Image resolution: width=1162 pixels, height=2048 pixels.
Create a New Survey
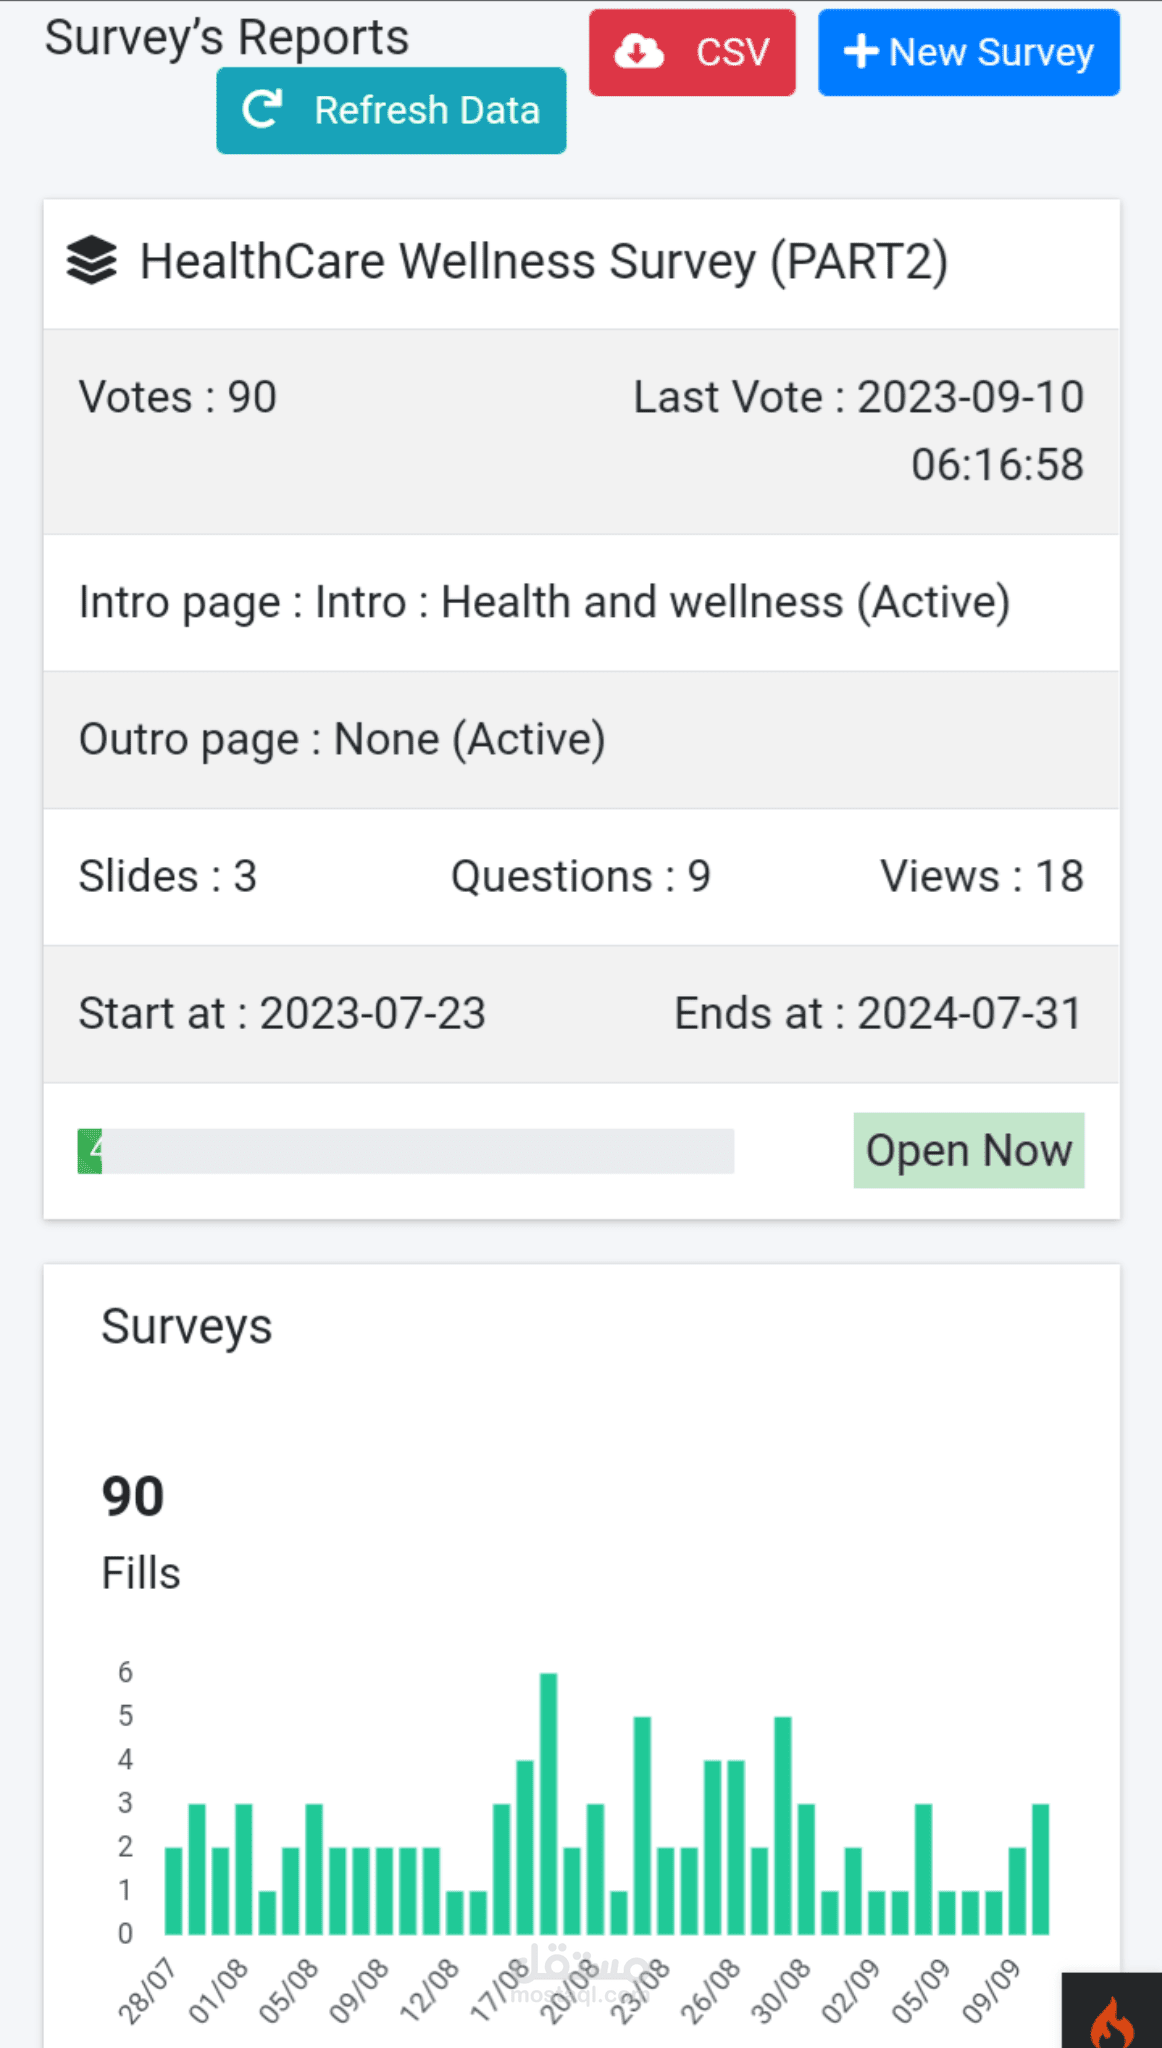point(968,53)
